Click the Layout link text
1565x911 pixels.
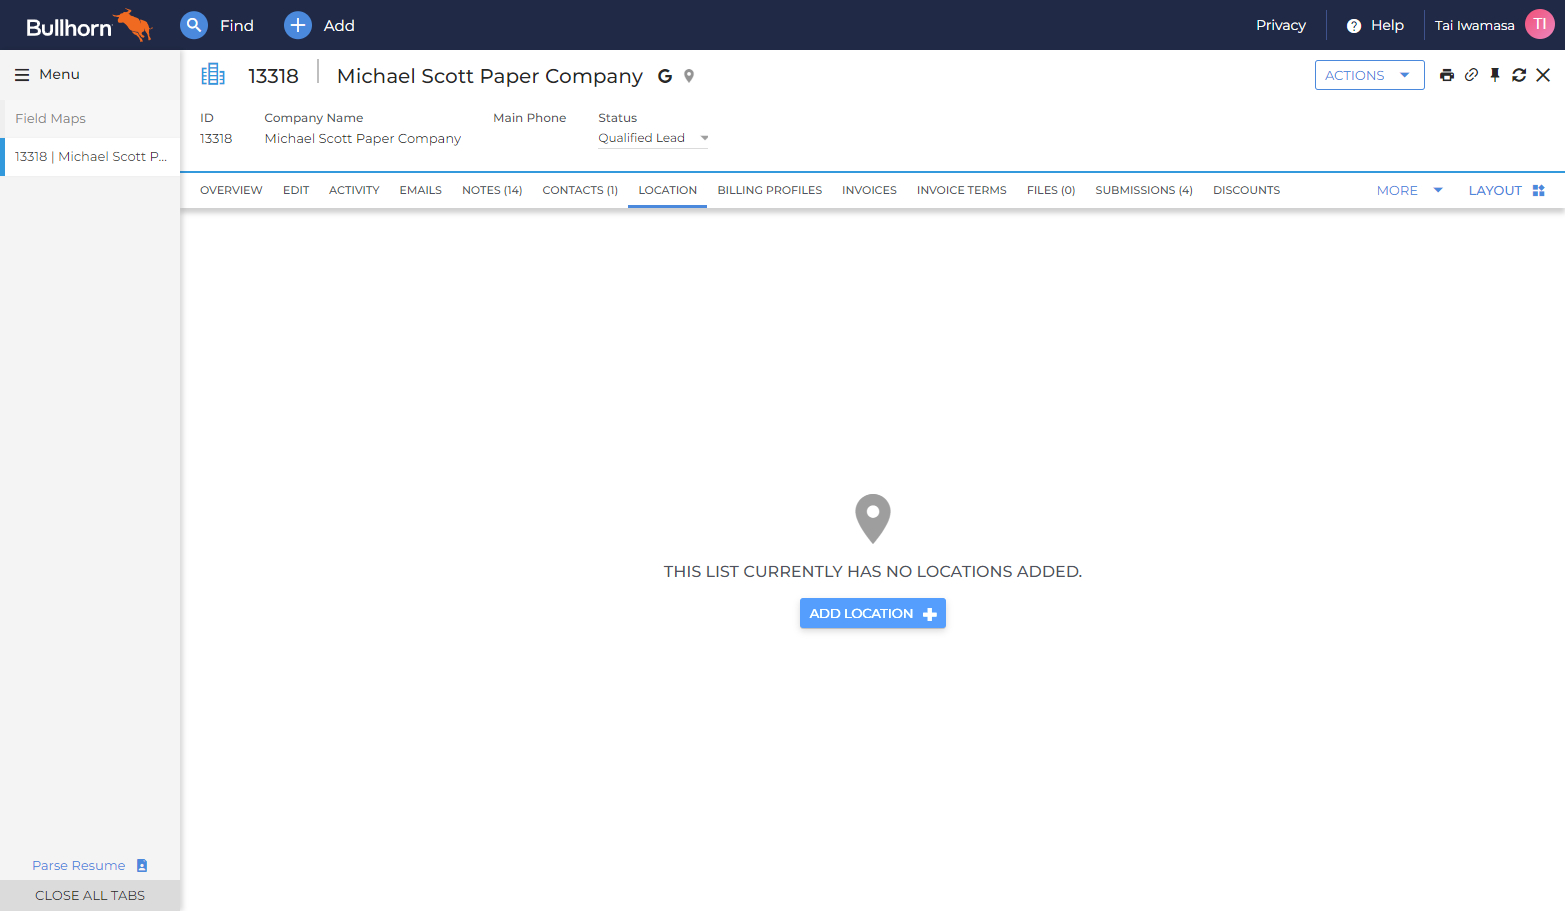[x=1494, y=190]
